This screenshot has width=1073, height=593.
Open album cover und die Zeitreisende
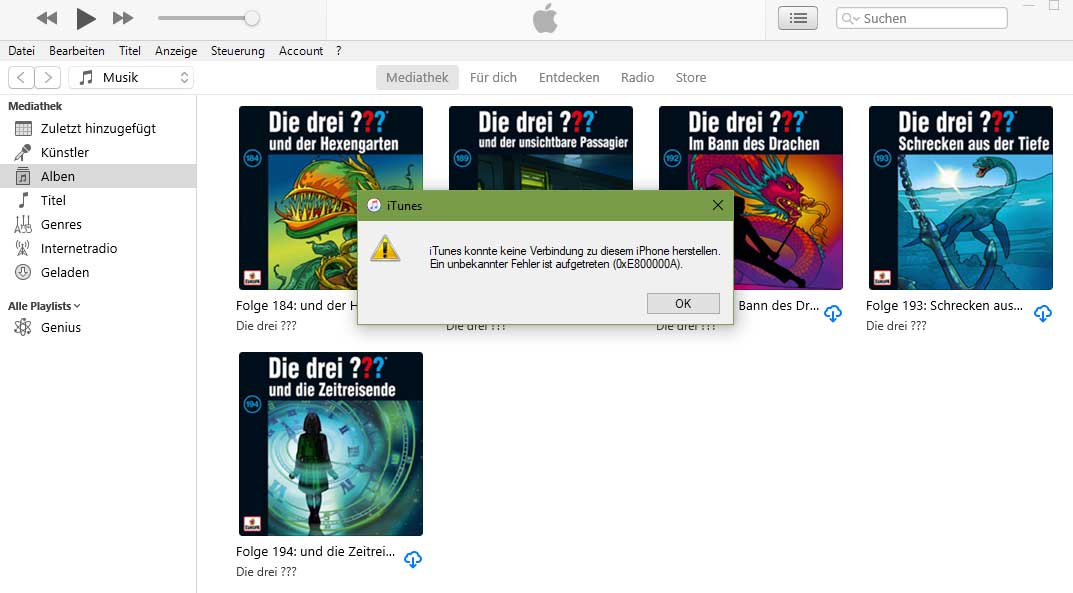pyautogui.click(x=331, y=444)
